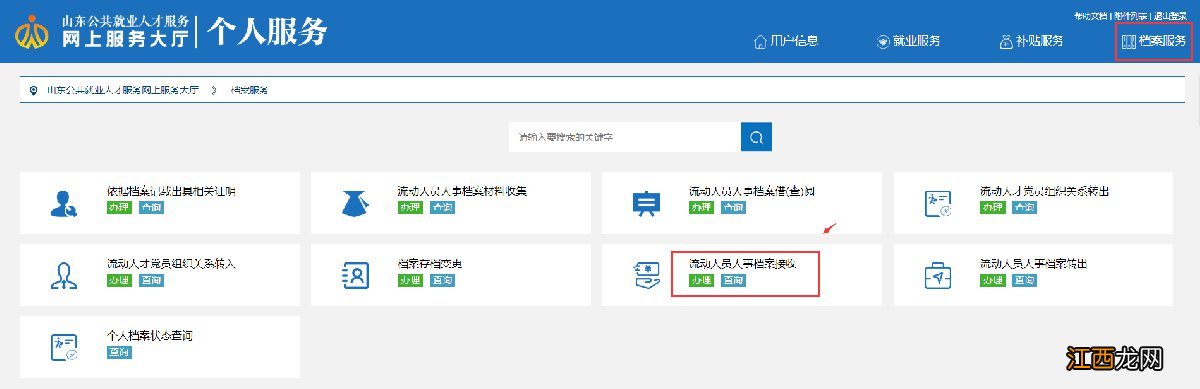Click the keyword search input field
Image resolution: width=1200 pixels, height=389 pixels.
[624, 137]
